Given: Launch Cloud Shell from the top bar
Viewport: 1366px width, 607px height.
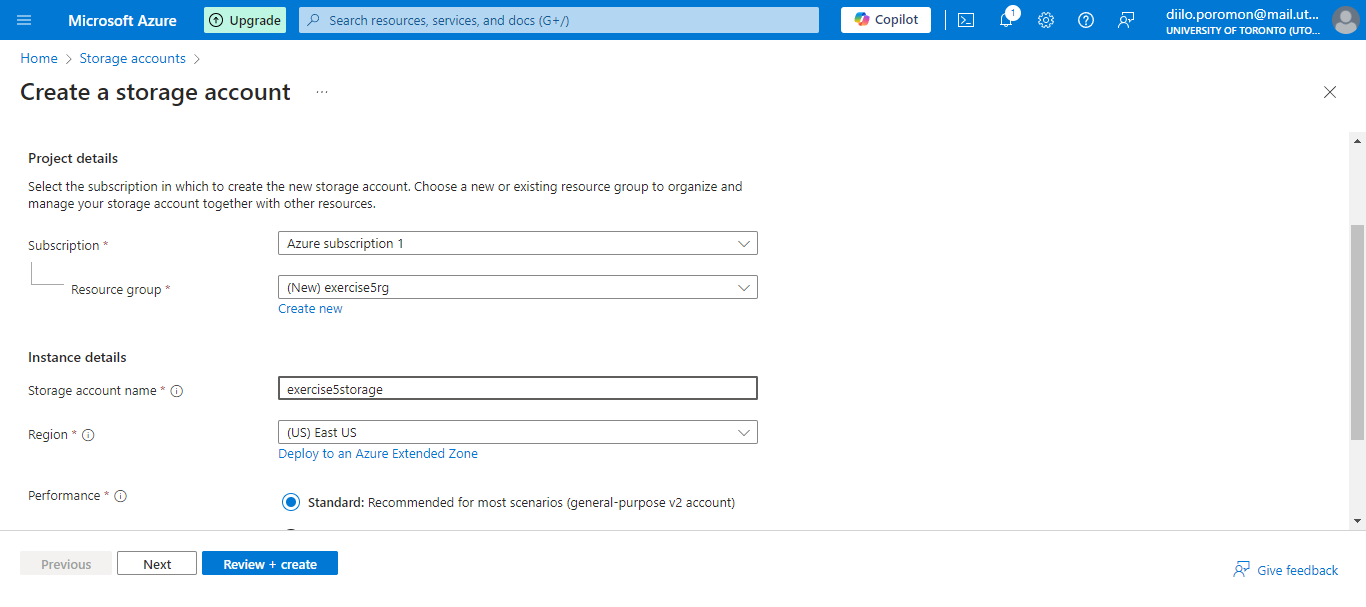Looking at the screenshot, I should coord(966,20).
